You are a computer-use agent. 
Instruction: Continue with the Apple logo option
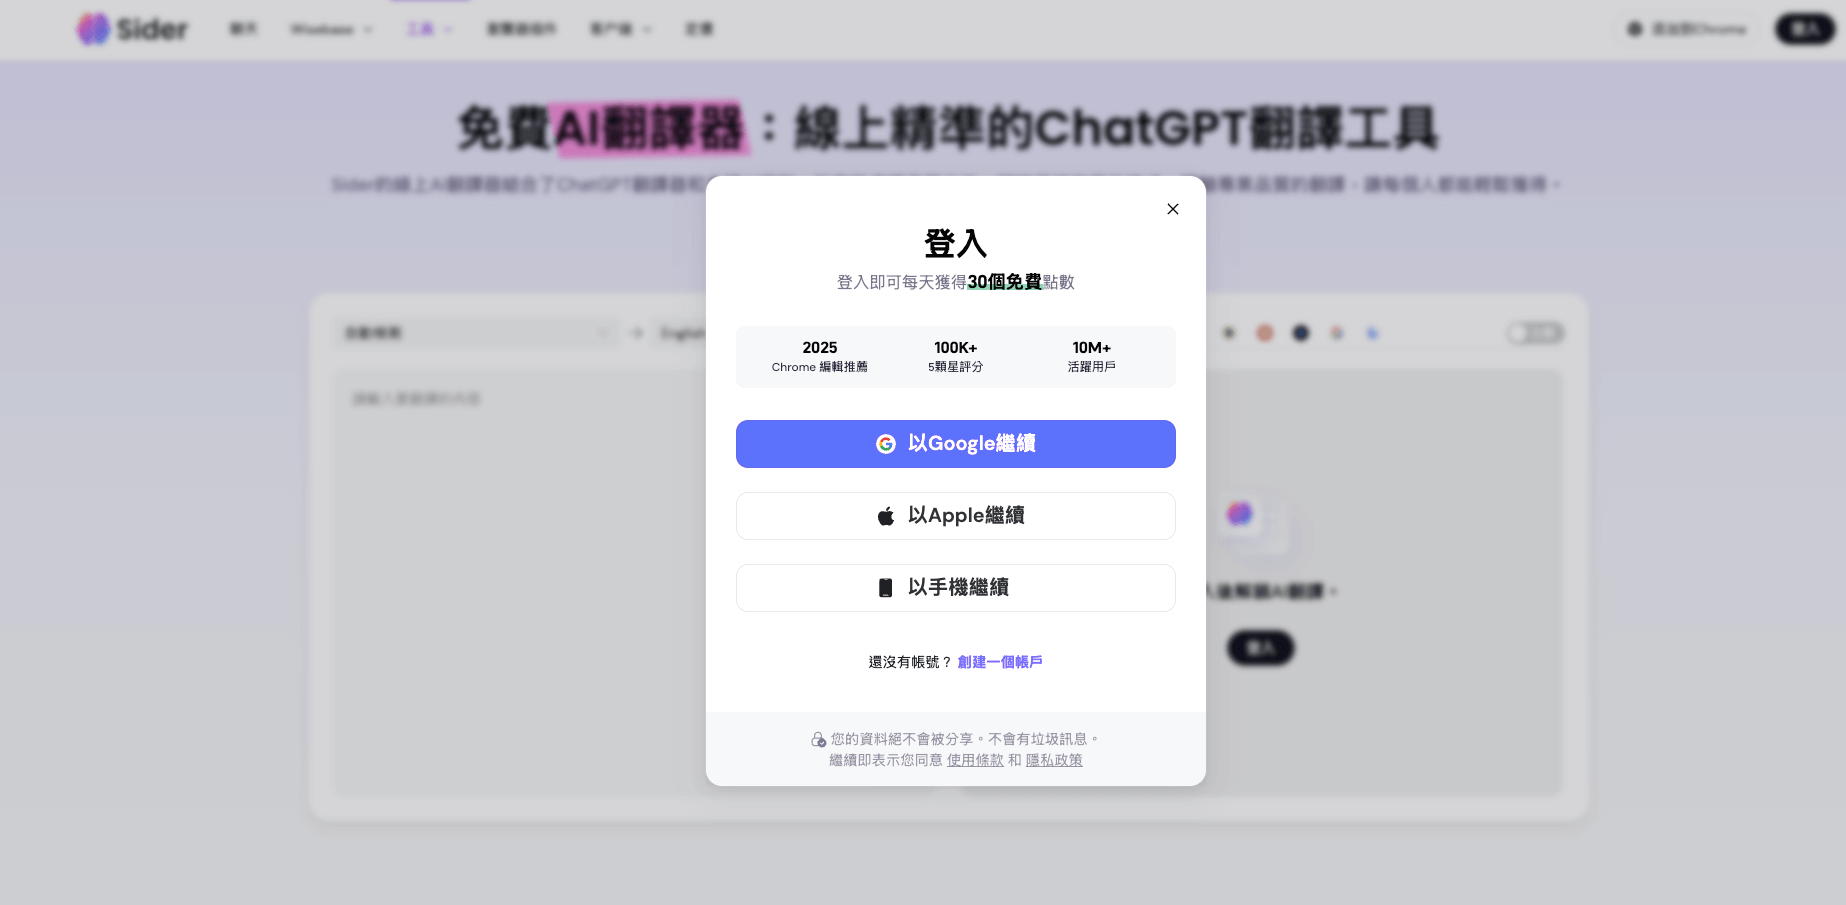(955, 516)
